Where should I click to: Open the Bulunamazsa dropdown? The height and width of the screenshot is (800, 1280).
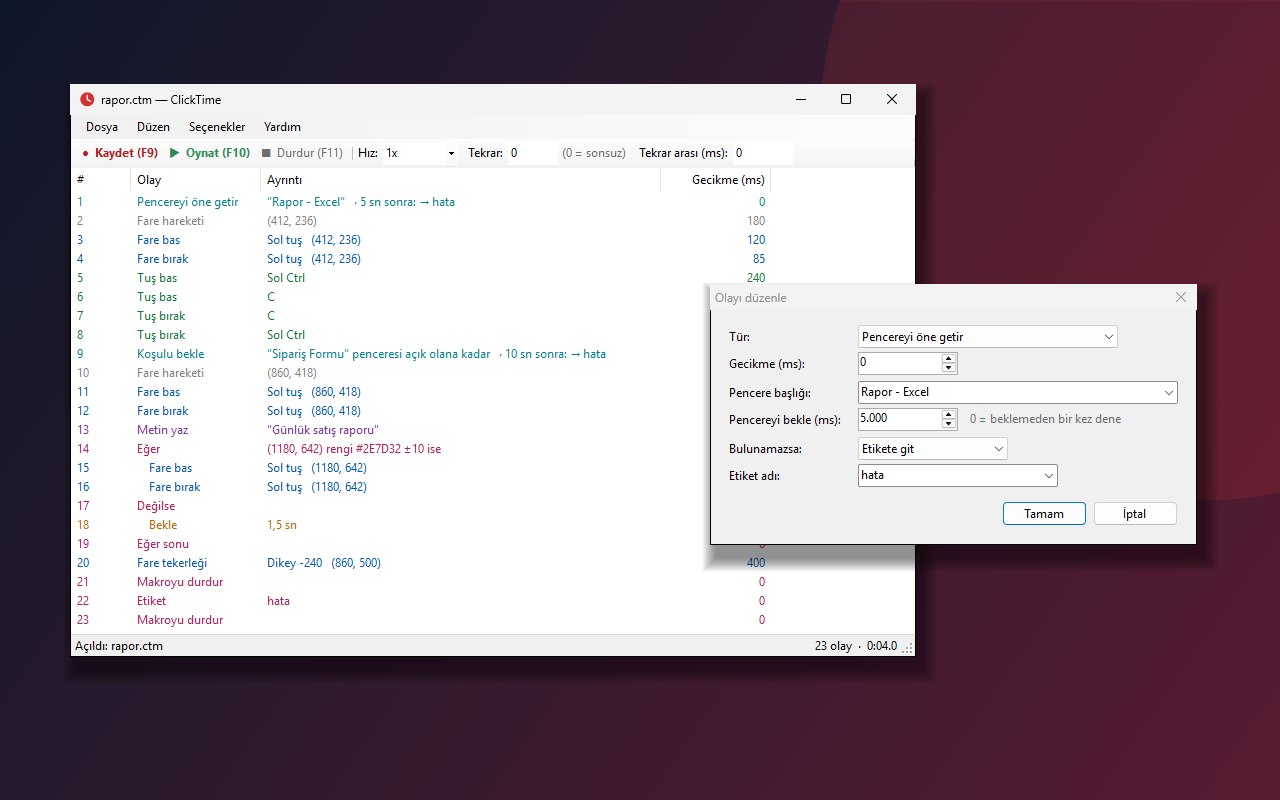[933, 449]
